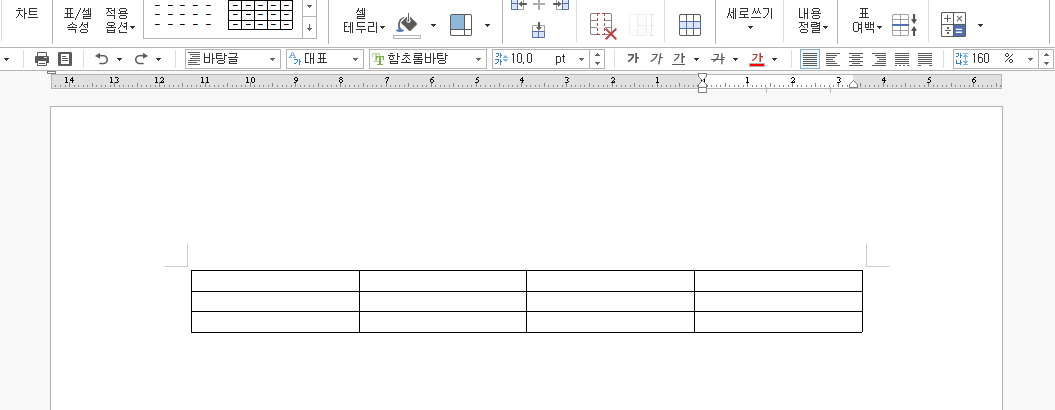Click the table grid select-all cells icon
The image size is (1055, 410).
[x=690, y=25]
